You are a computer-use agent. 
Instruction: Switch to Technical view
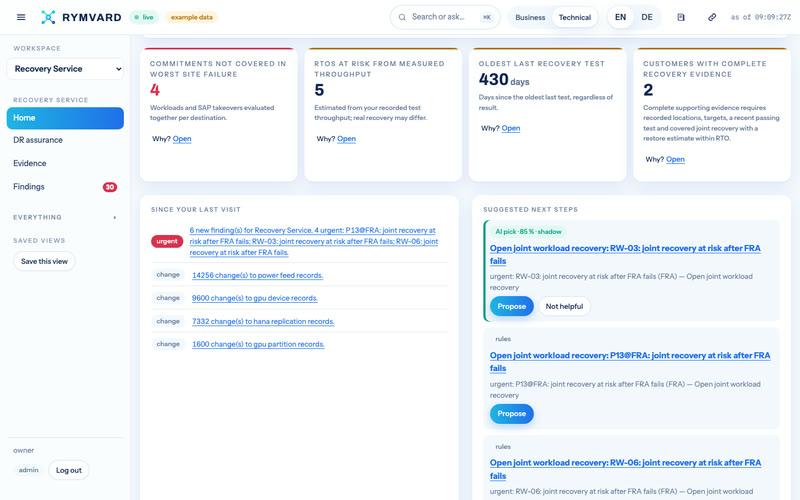(574, 17)
